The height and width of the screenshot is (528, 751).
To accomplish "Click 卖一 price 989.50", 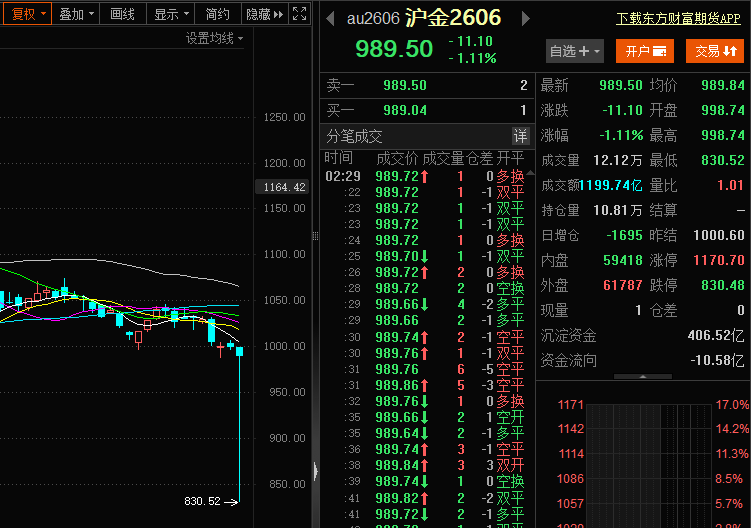I will coord(405,85).
